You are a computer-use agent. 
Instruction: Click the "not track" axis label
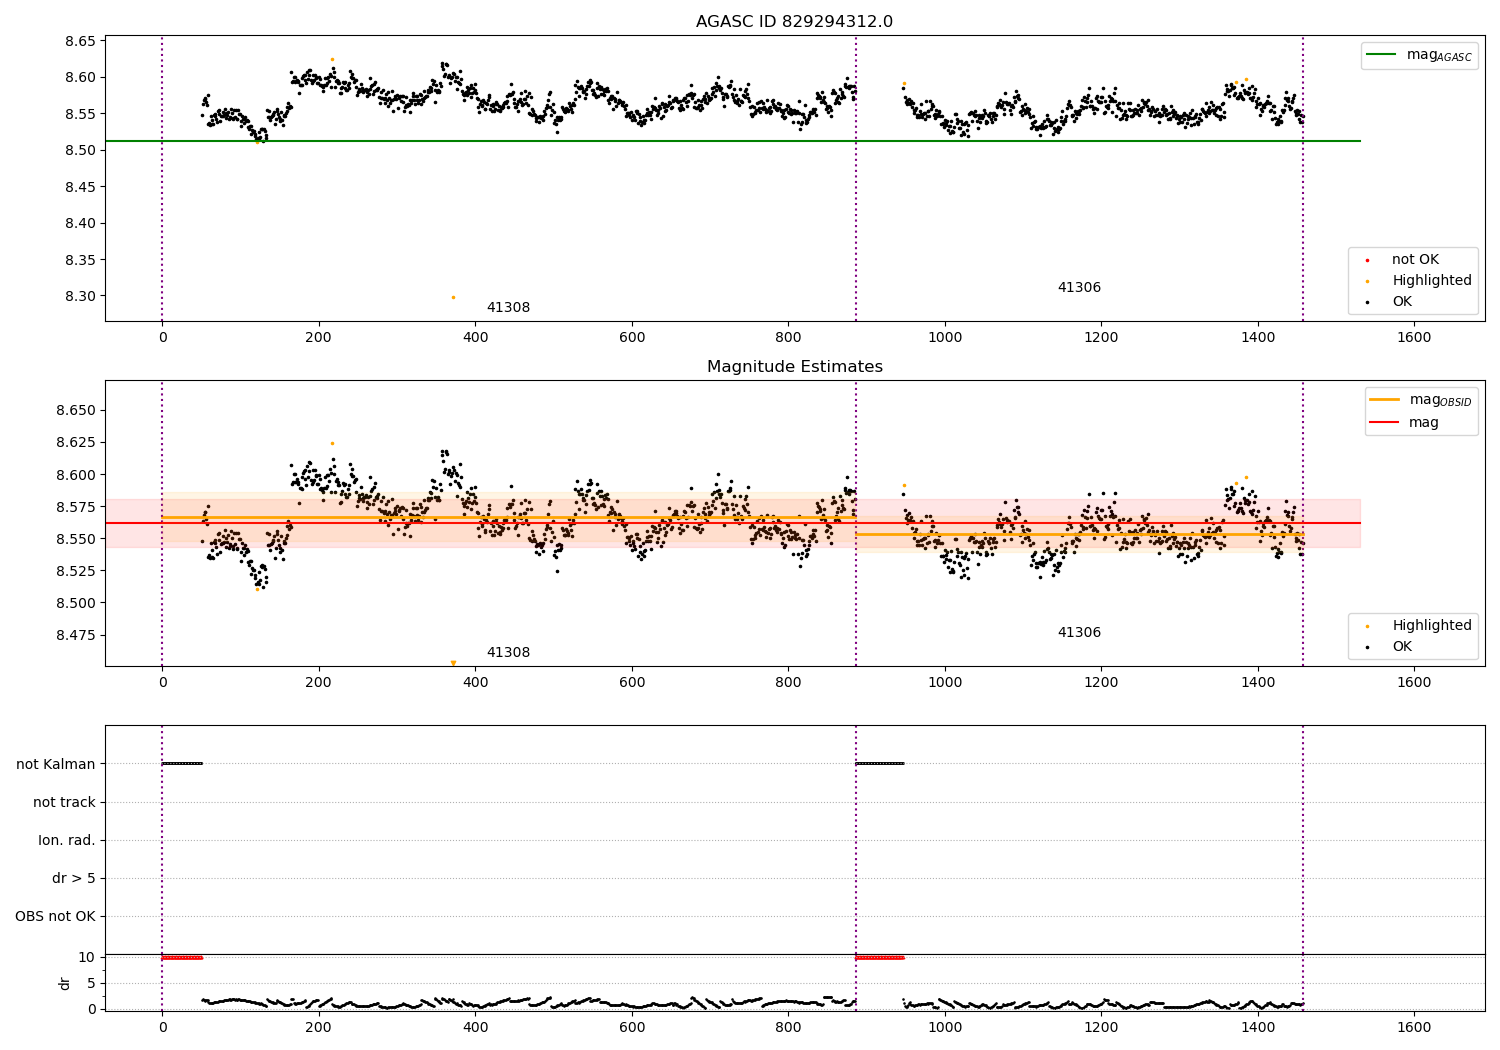pos(64,802)
